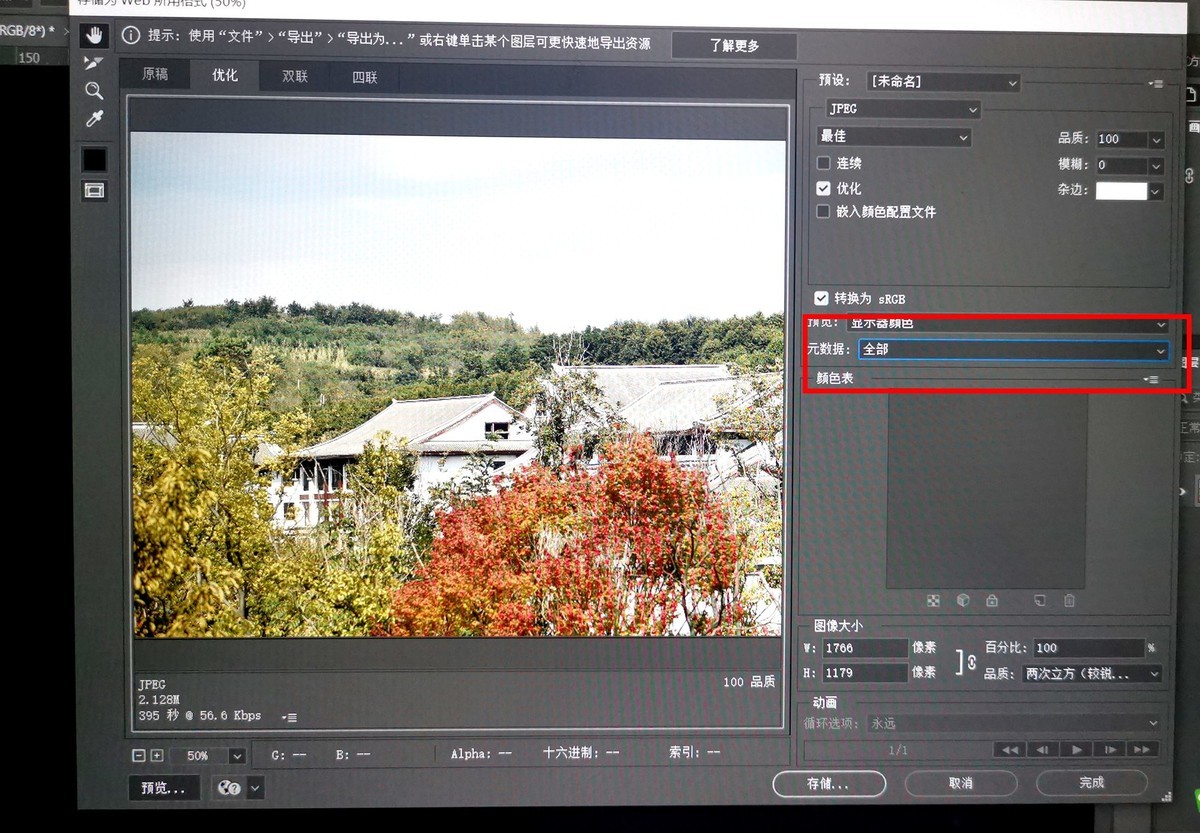Select the Eyedropper tool
This screenshot has height=833, width=1200.
coord(94,119)
